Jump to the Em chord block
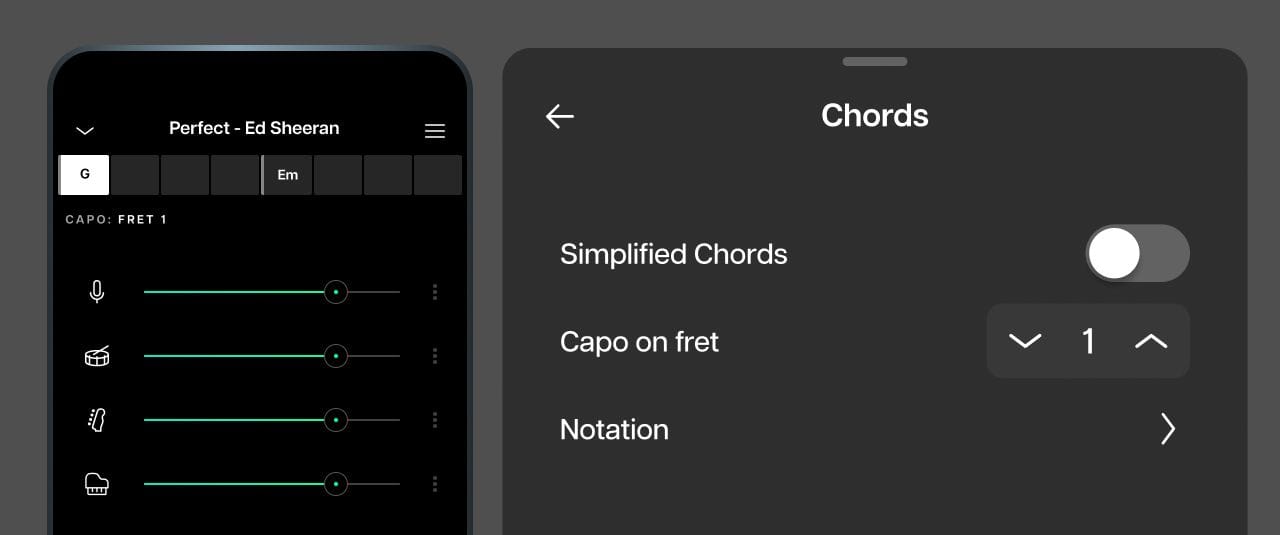The image size is (1280, 535). point(288,175)
